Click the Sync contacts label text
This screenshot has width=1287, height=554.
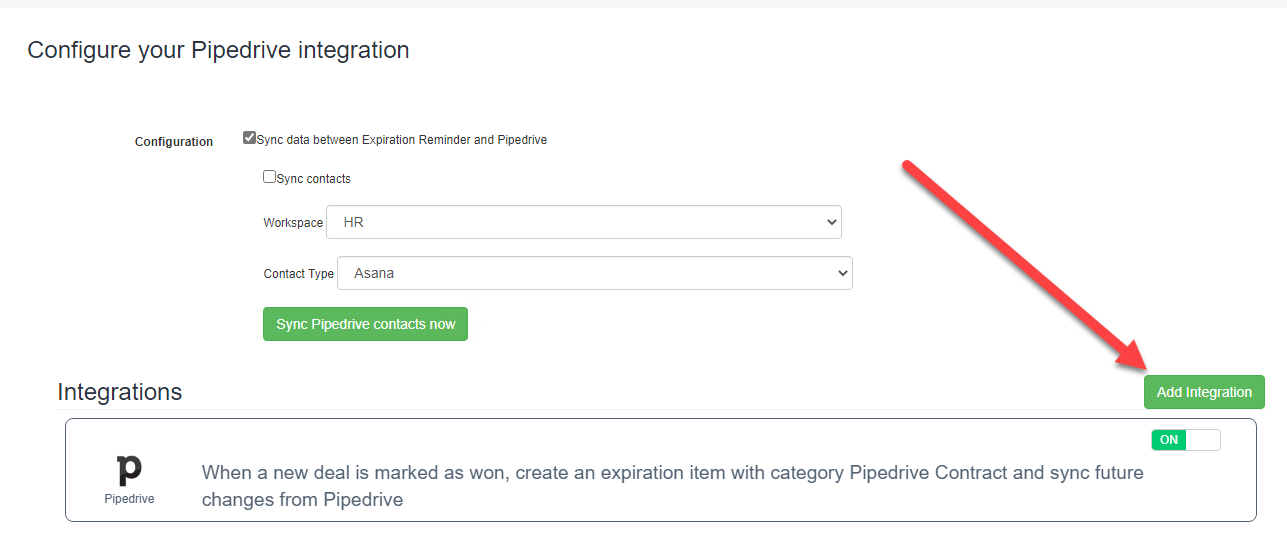coord(314,179)
